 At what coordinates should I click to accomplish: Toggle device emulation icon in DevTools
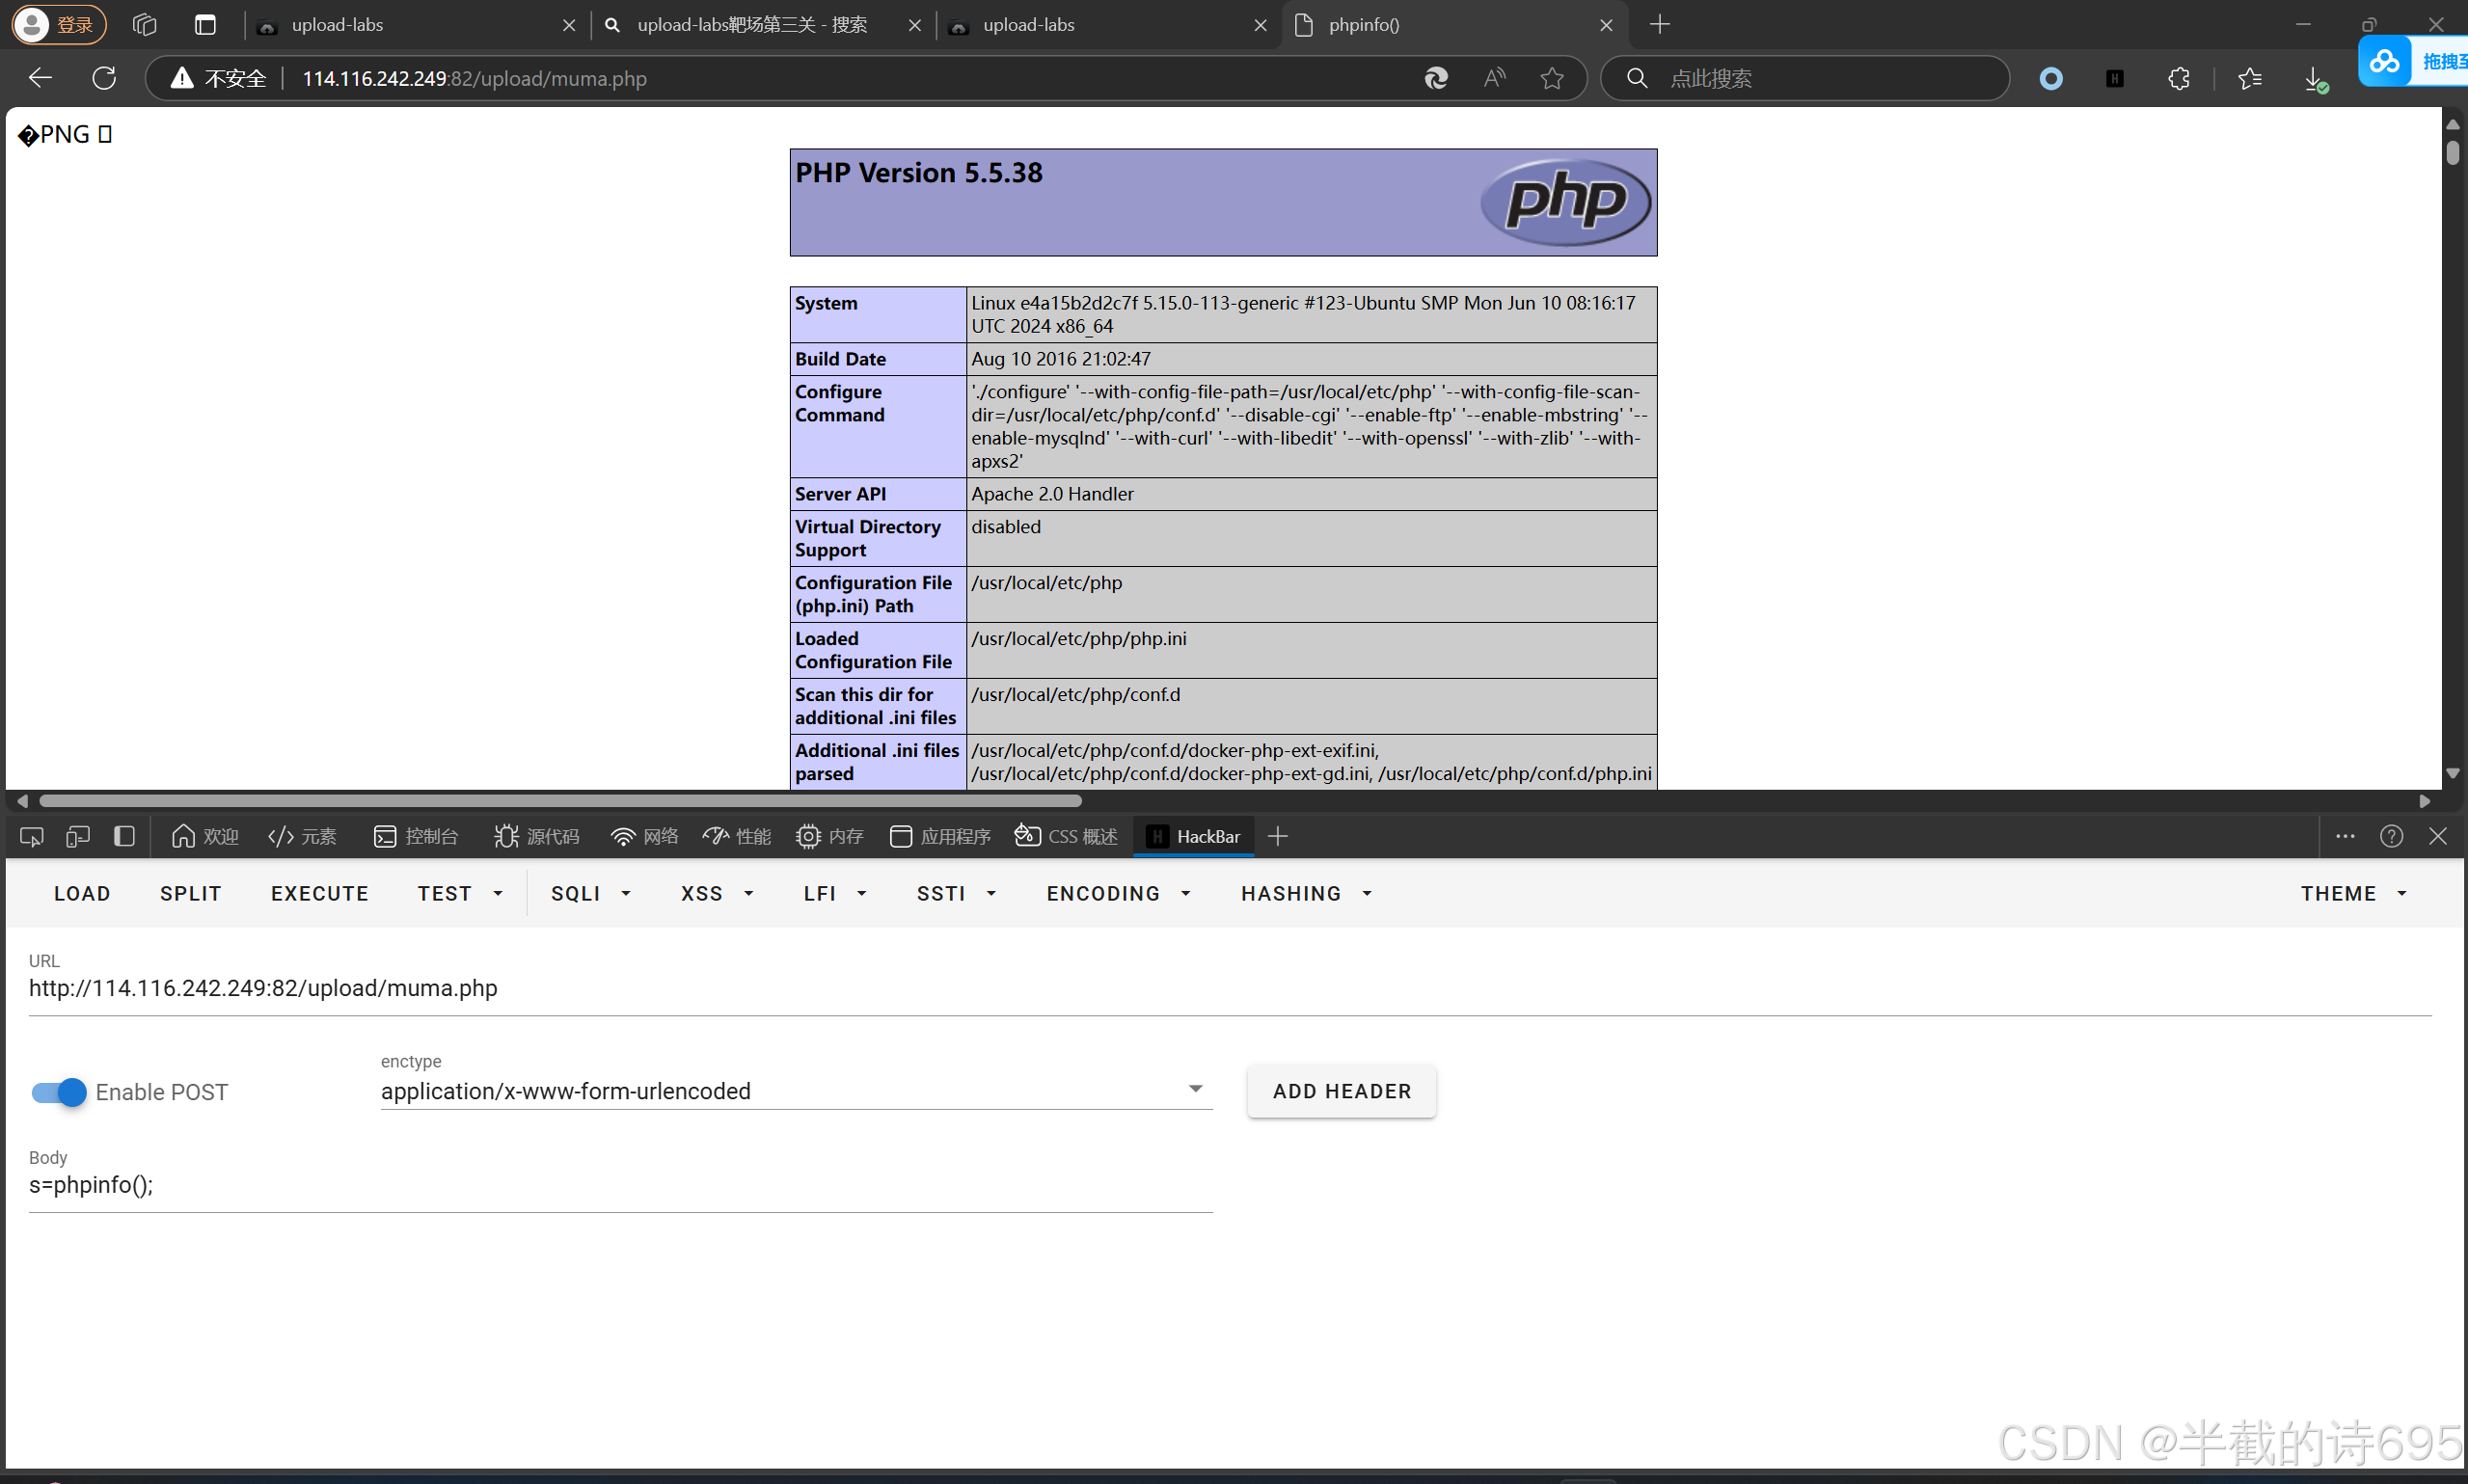(x=77, y=836)
